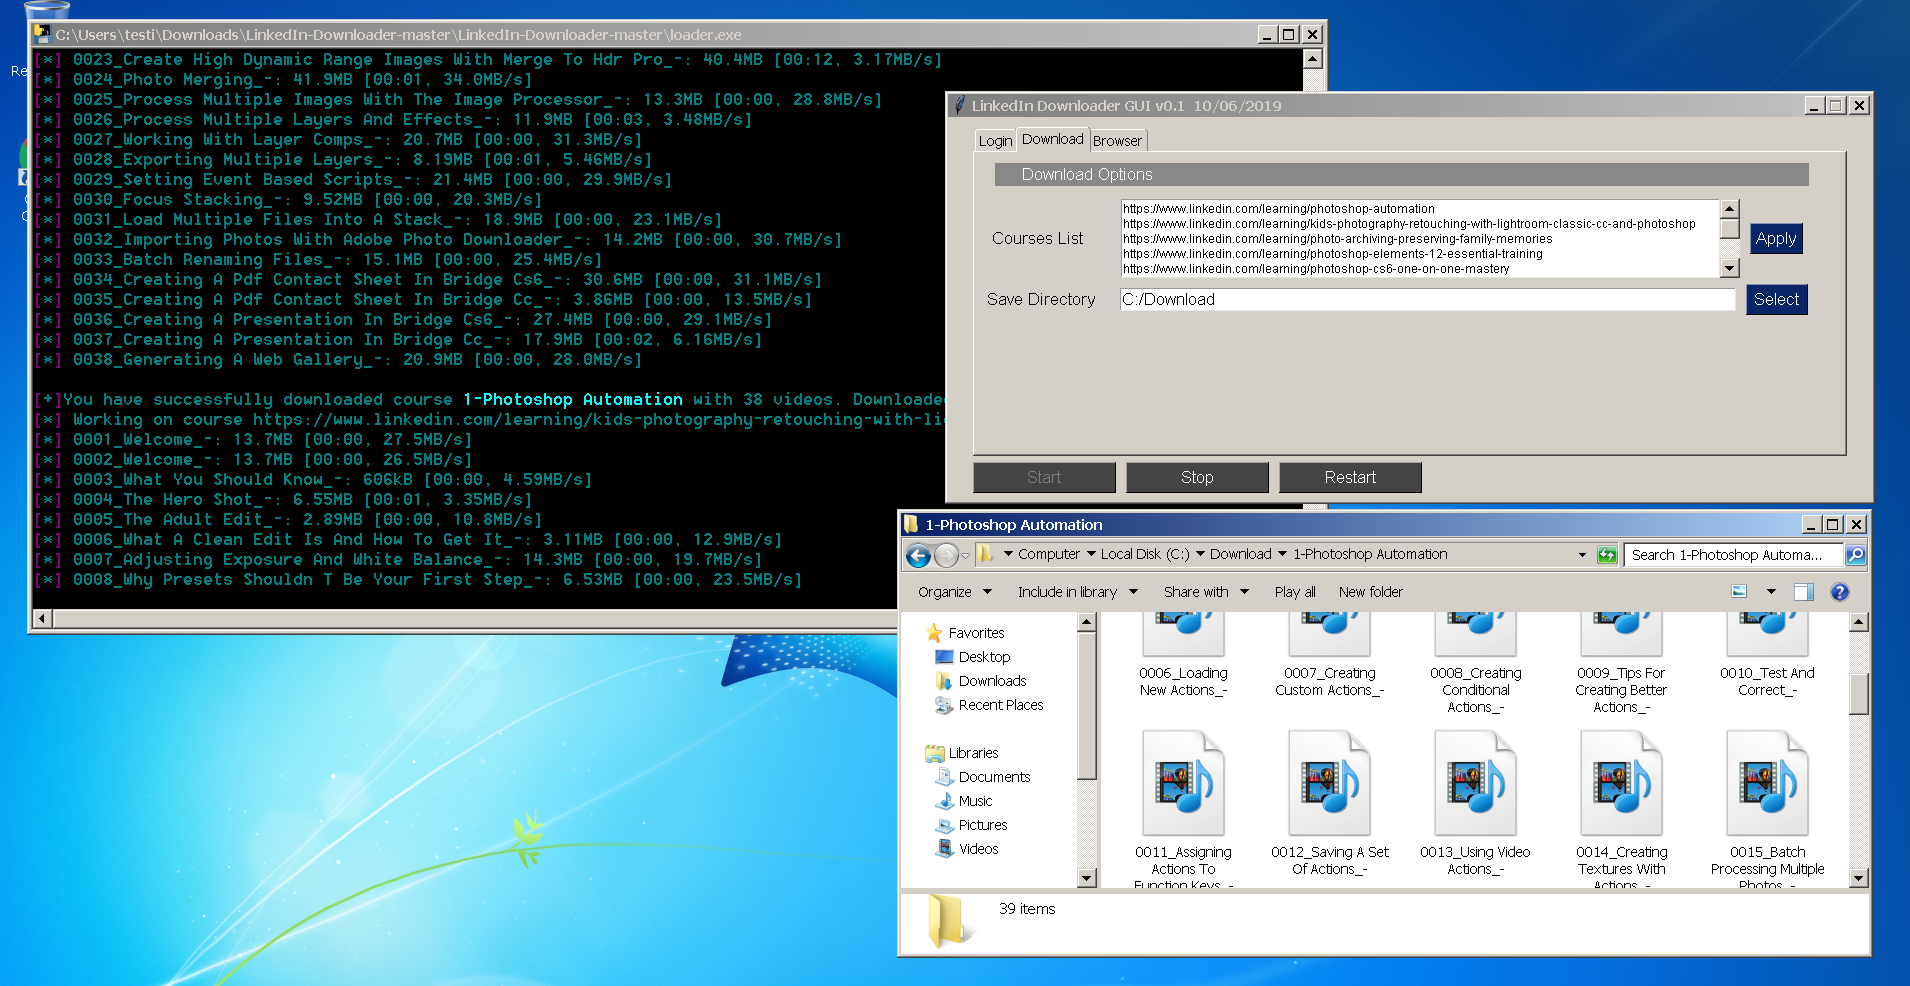
Task: Go back in the Explorer window
Action: [918, 555]
